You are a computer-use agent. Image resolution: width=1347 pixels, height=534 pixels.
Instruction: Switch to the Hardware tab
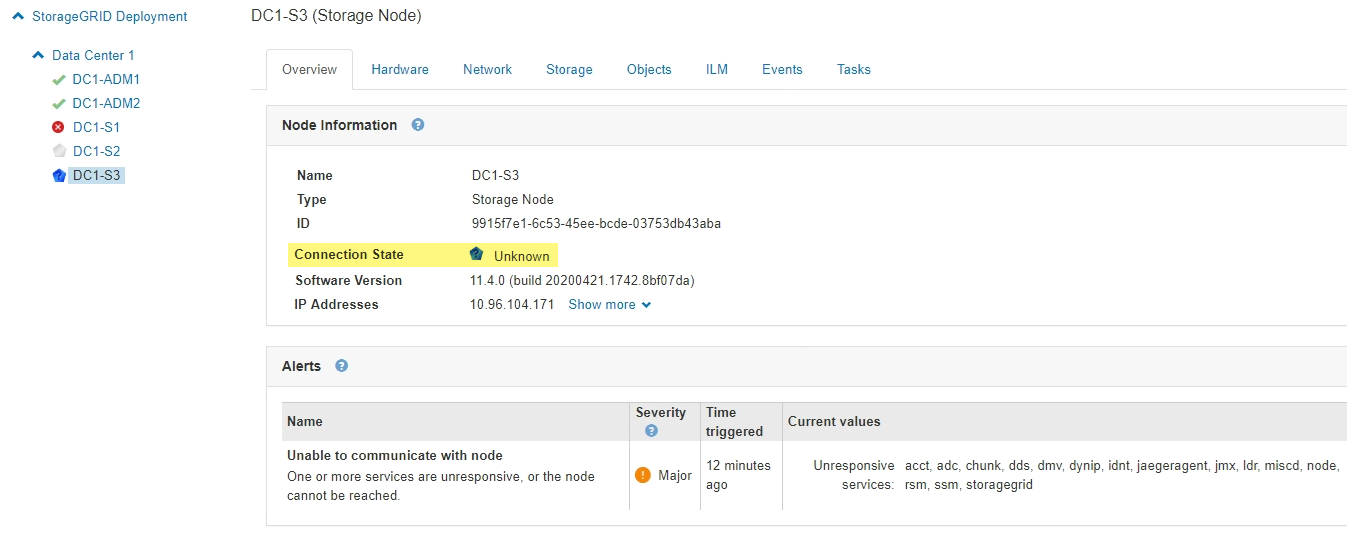click(x=400, y=70)
